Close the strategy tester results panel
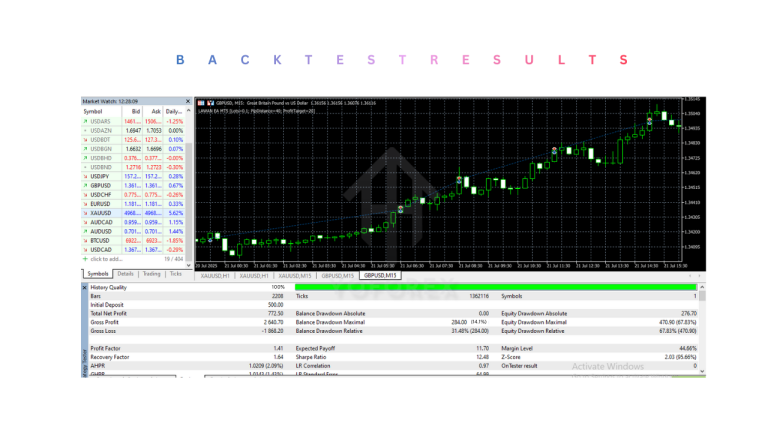The image size is (768, 432). (x=83, y=287)
